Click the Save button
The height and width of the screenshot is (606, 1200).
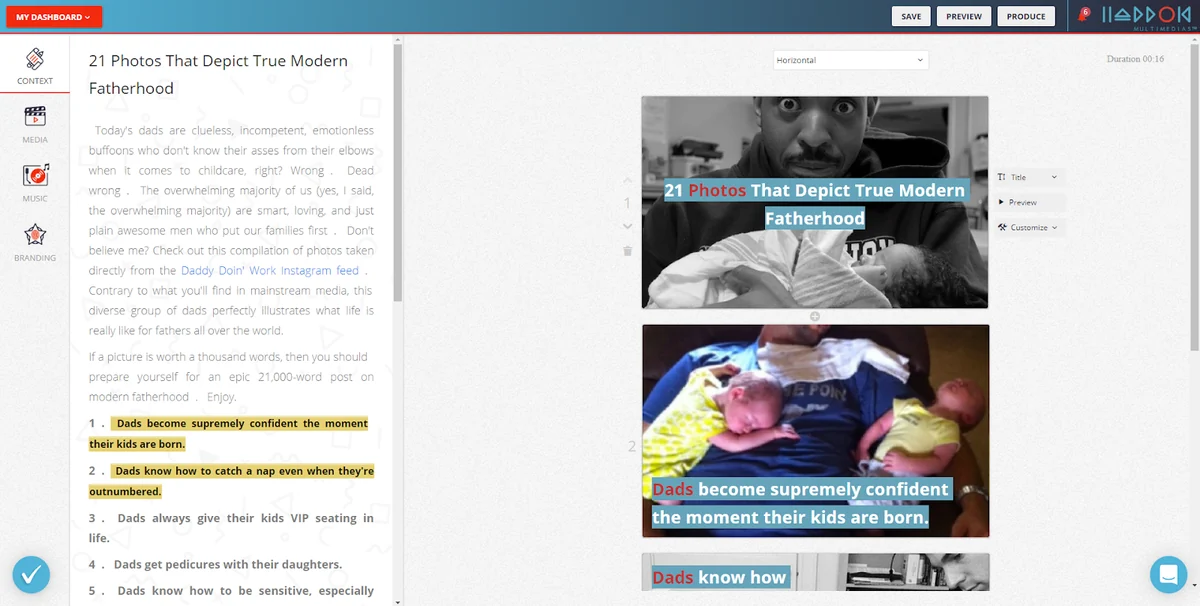click(911, 16)
